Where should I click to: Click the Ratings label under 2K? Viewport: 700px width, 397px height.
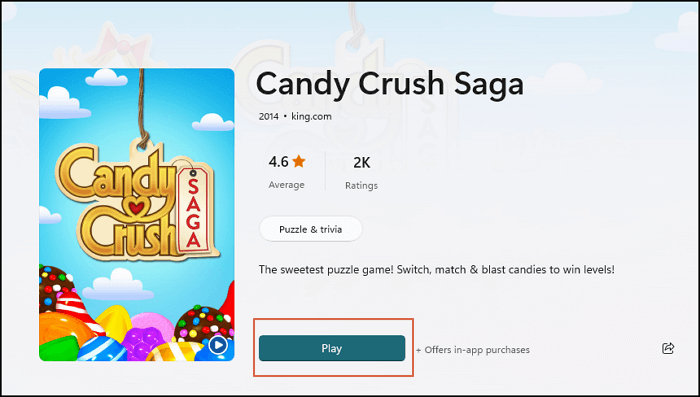tap(362, 186)
